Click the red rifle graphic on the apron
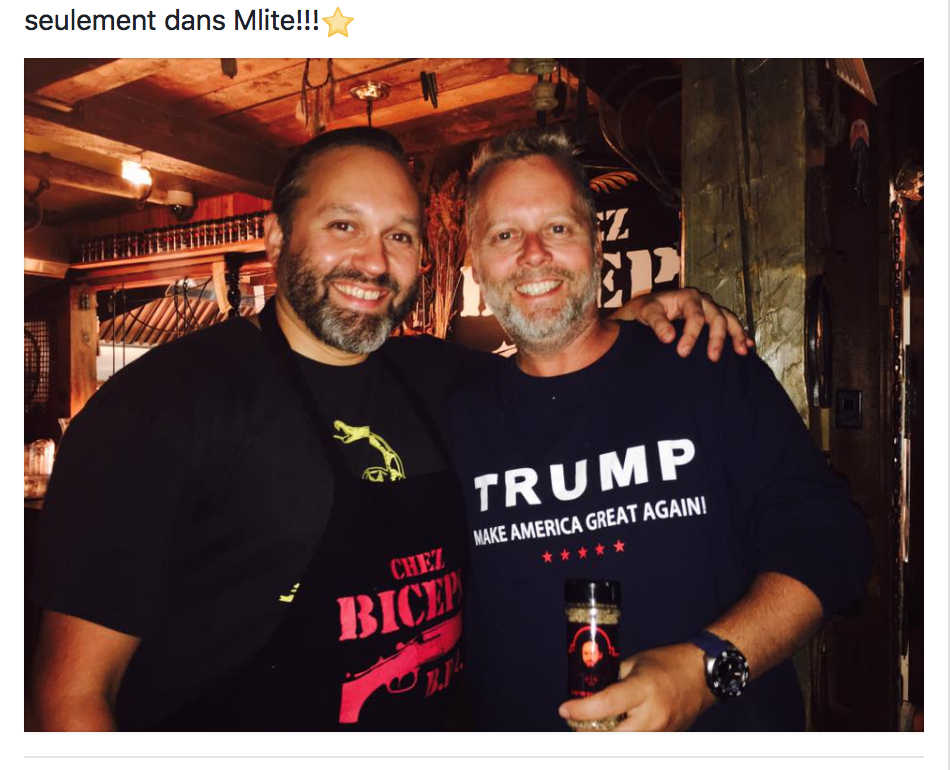The height and width of the screenshot is (770, 950). click(x=400, y=669)
